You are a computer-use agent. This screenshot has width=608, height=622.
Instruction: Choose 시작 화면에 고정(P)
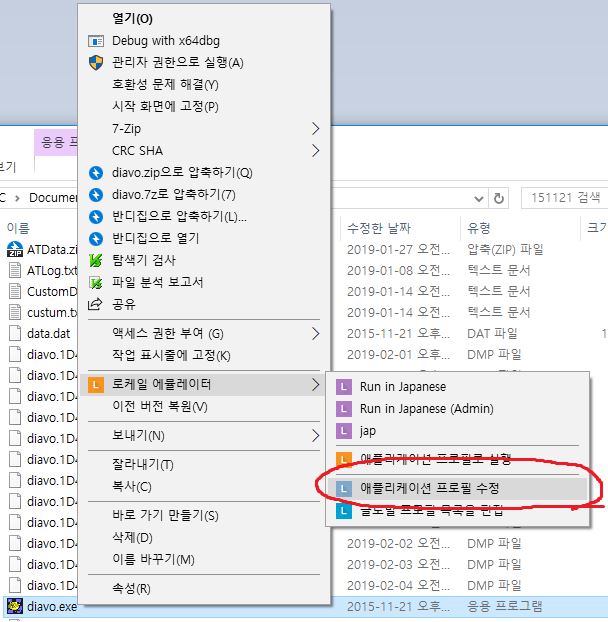click(x=205, y=106)
